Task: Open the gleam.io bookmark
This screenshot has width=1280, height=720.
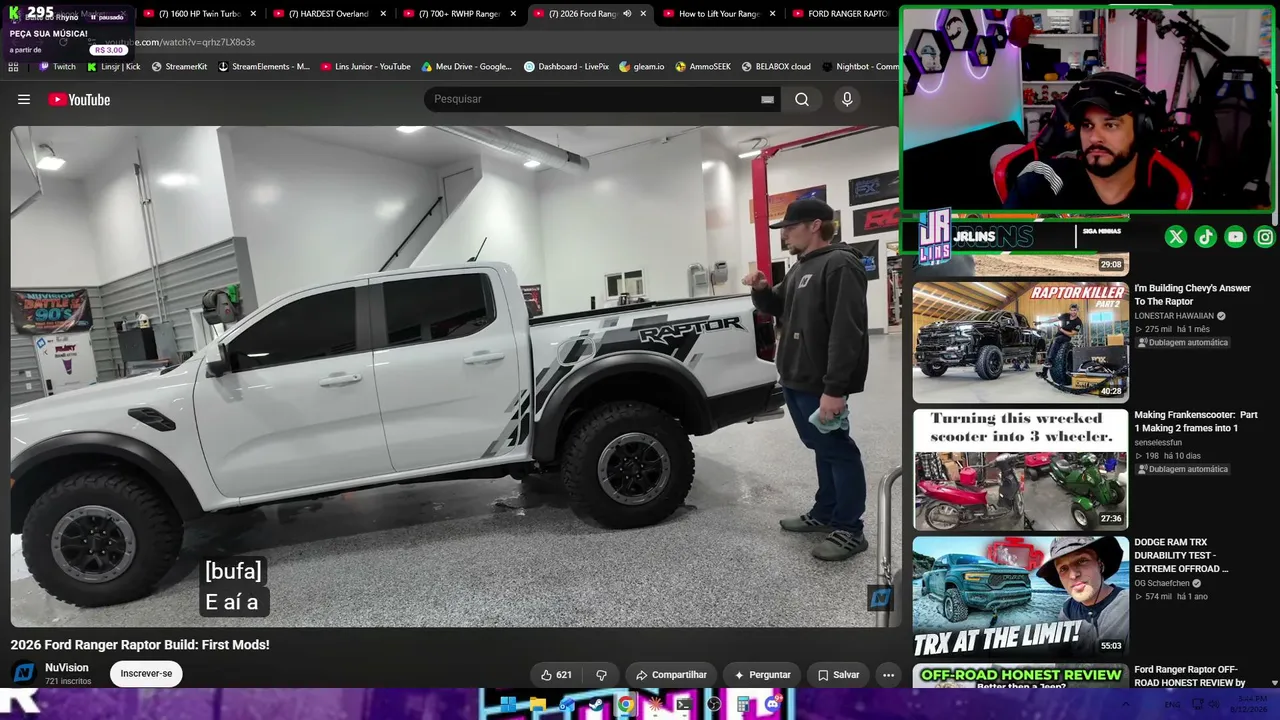Action: [x=642, y=67]
